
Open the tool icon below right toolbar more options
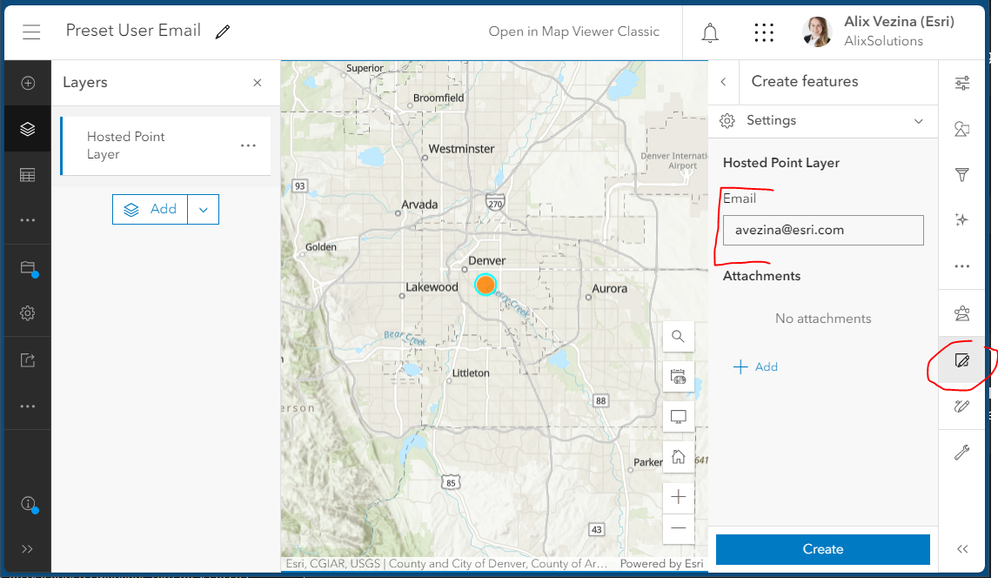tap(962, 313)
